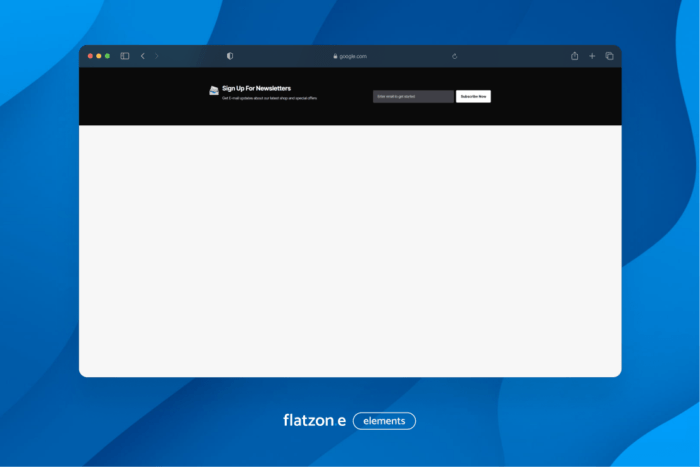
Task: Click the 'Sign Up For Newsletters' heading
Action: click(257, 88)
